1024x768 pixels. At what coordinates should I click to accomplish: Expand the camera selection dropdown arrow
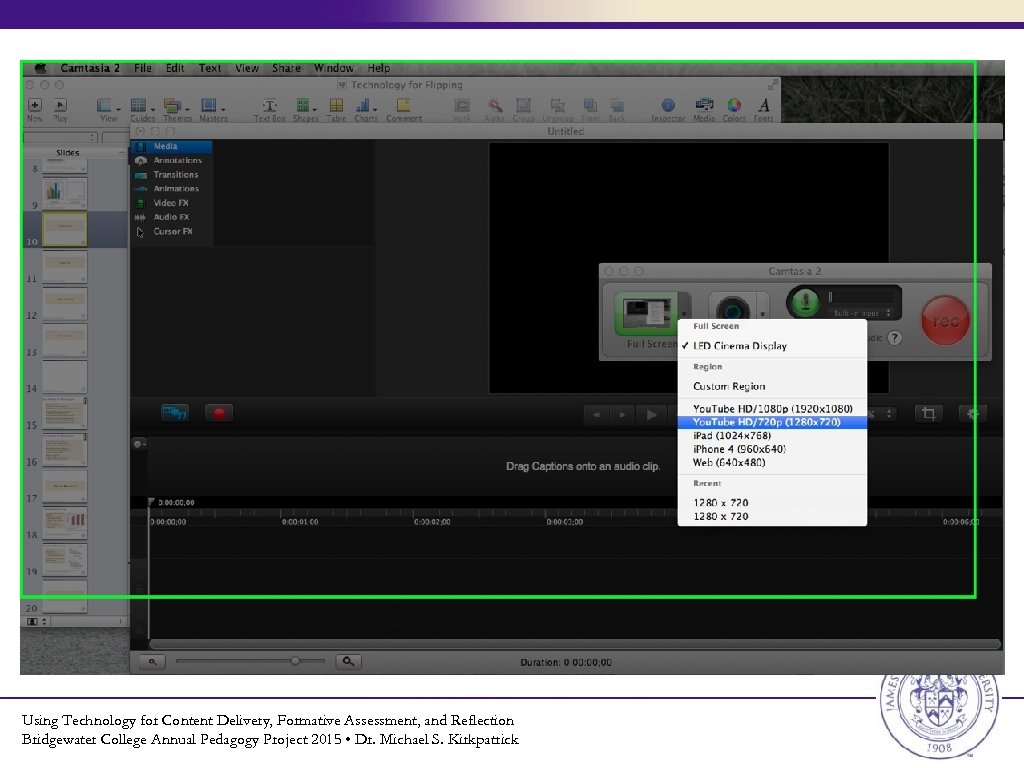[762, 312]
